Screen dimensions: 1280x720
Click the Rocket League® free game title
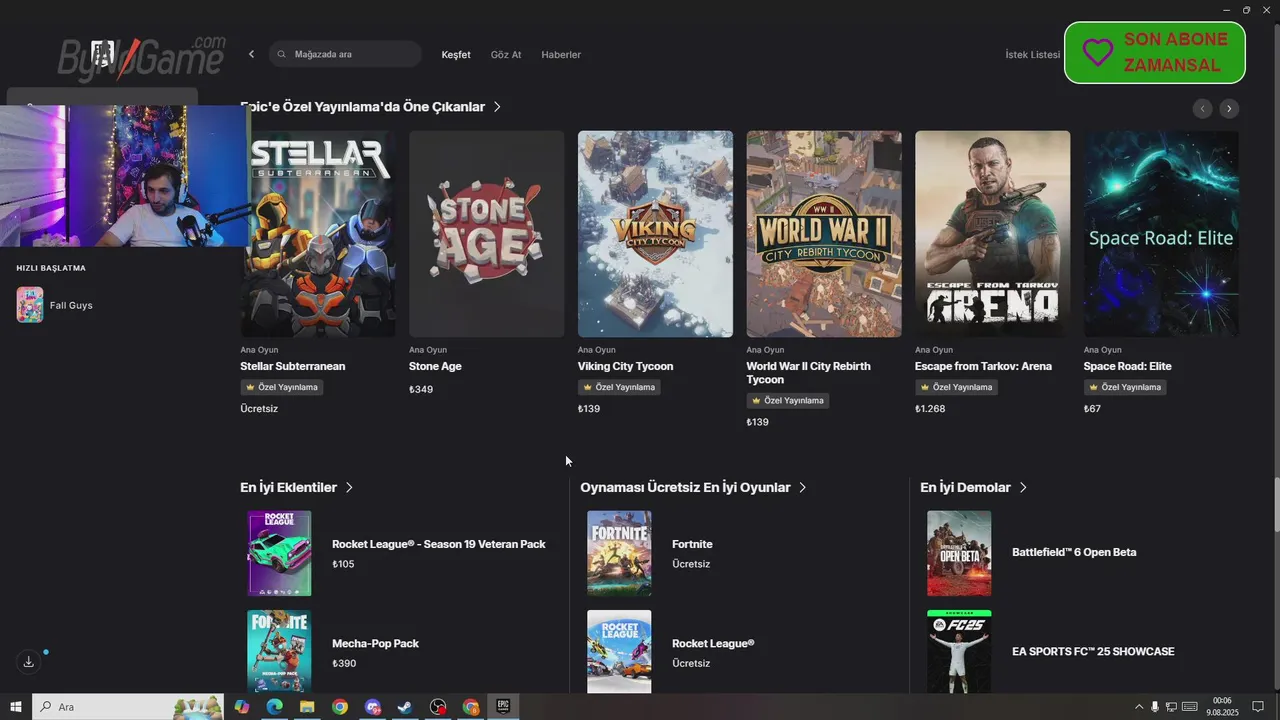713,644
